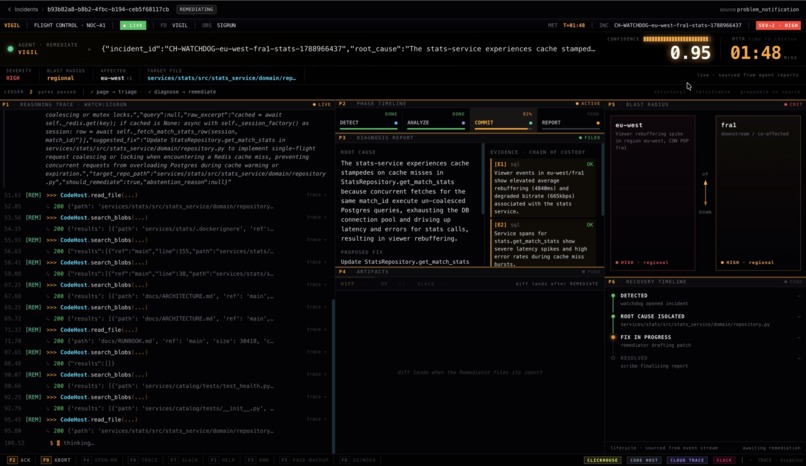This screenshot has width=806, height=466.
Task: Click the CH-WATCHDOG incident ID in header
Action: pyautogui.click(x=677, y=25)
